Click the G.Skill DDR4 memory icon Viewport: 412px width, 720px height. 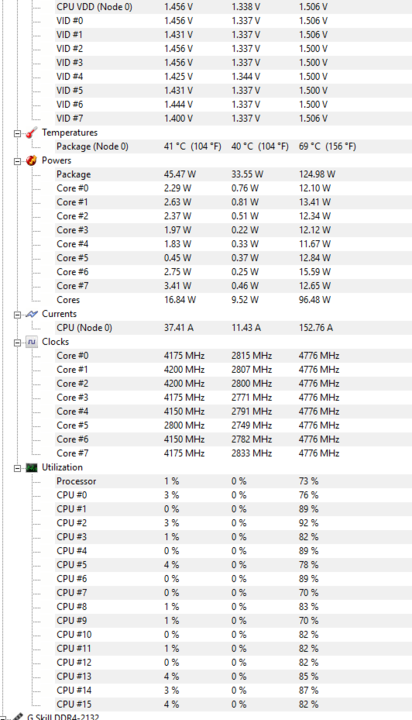tap(17, 716)
